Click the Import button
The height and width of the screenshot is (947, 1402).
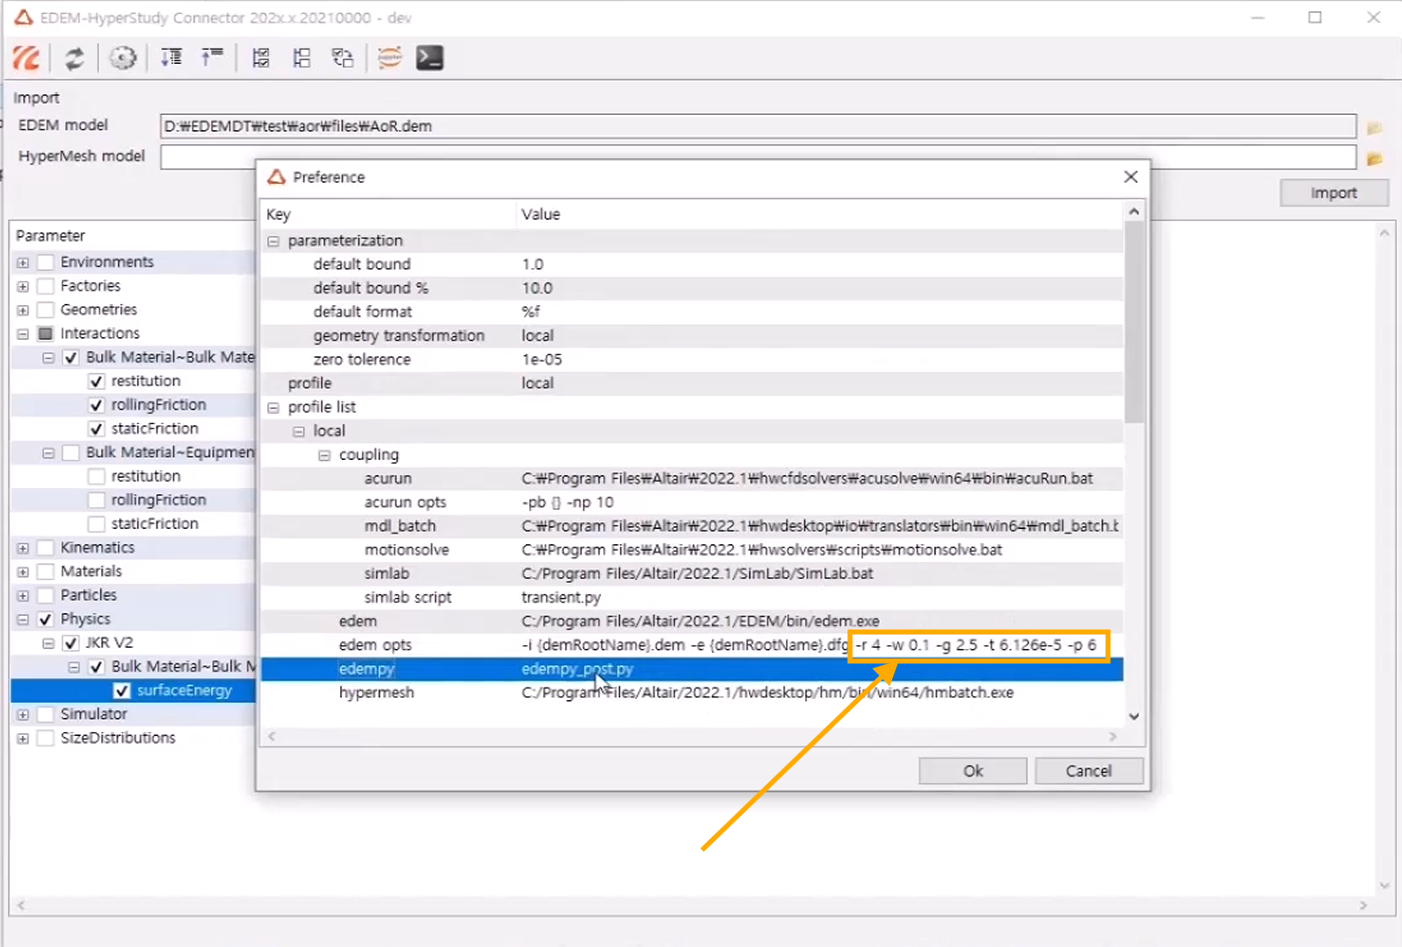(x=1334, y=193)
